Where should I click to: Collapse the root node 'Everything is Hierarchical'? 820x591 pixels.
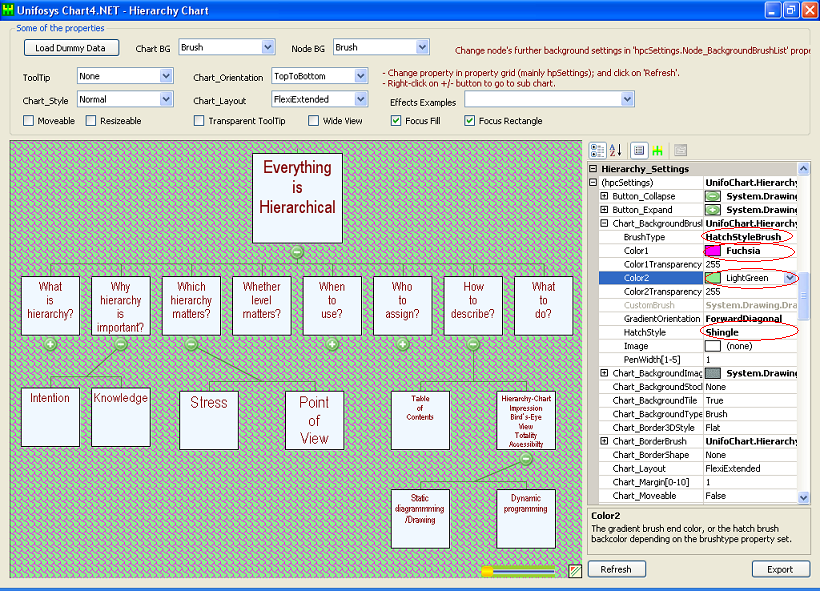[297, 252]
